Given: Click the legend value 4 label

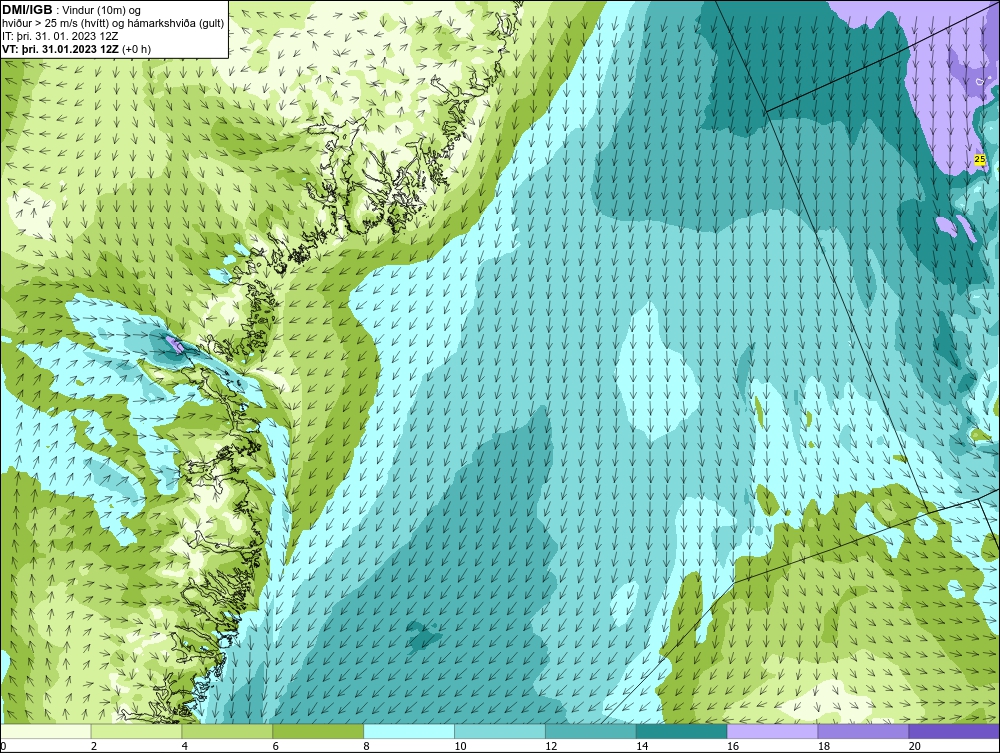Looking at the screenshot, I should coord(184,746).
